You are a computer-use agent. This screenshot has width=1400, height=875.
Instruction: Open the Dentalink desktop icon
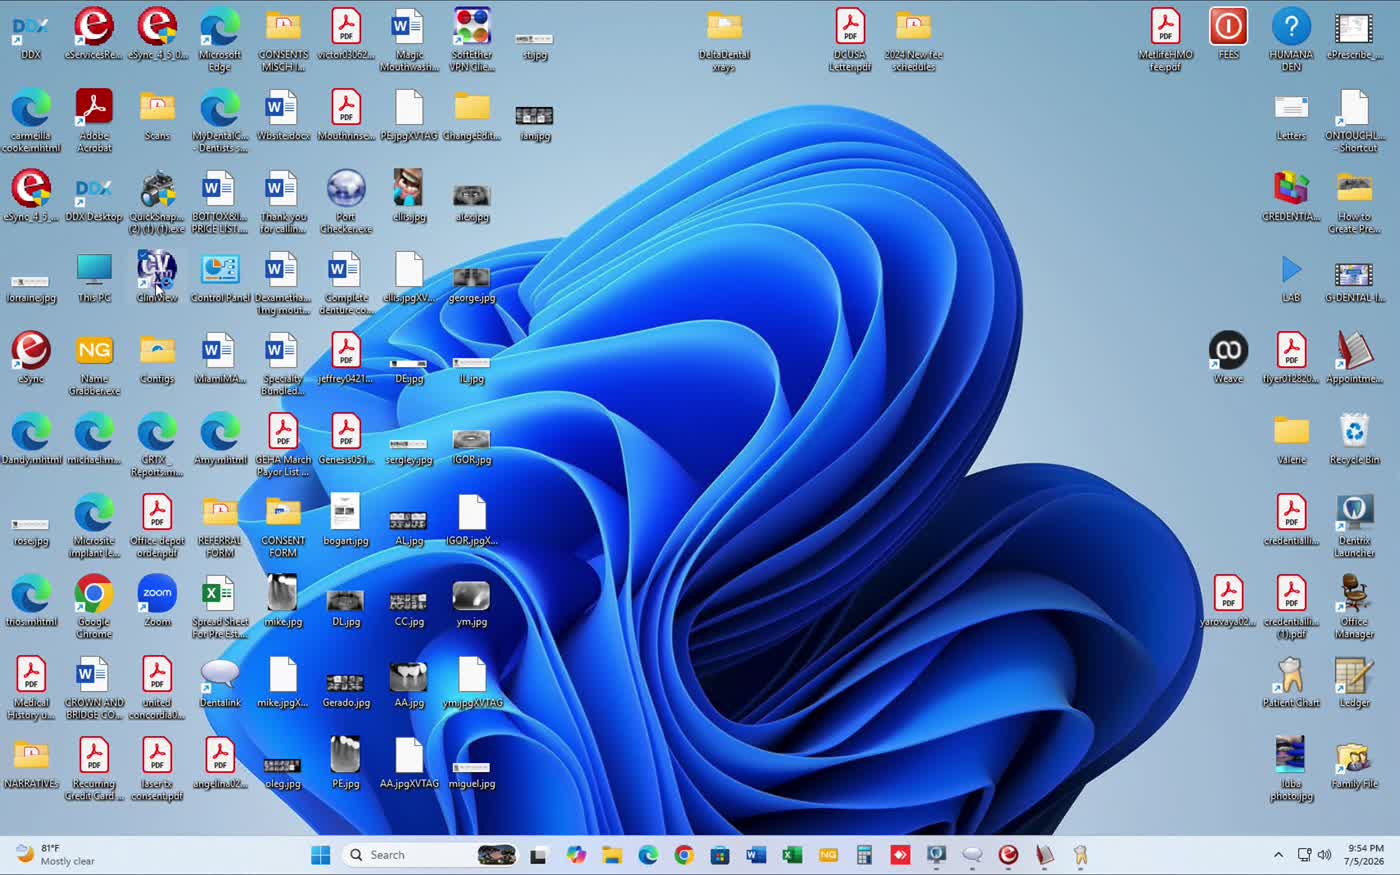coord(220,682)
